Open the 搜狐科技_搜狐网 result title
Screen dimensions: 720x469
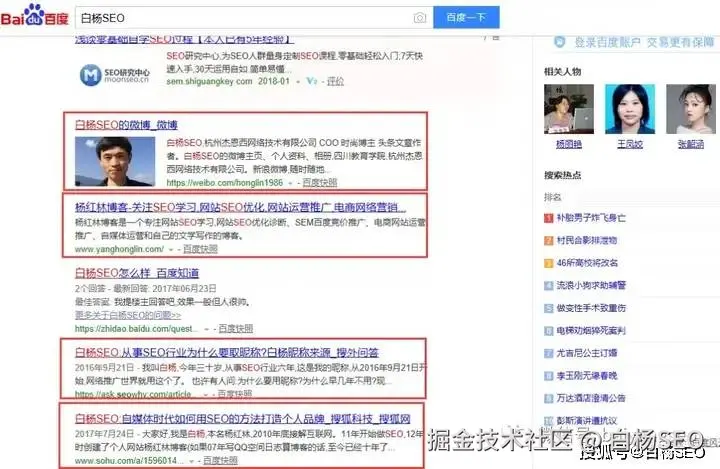243,418
